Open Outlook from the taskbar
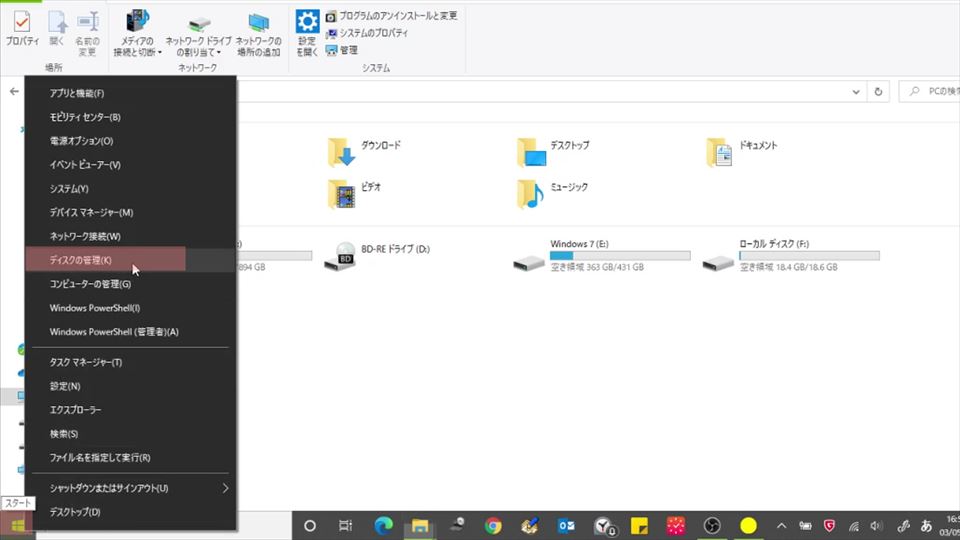The height and width of the screenshot is (540, 960). click(x=566, y=525)
